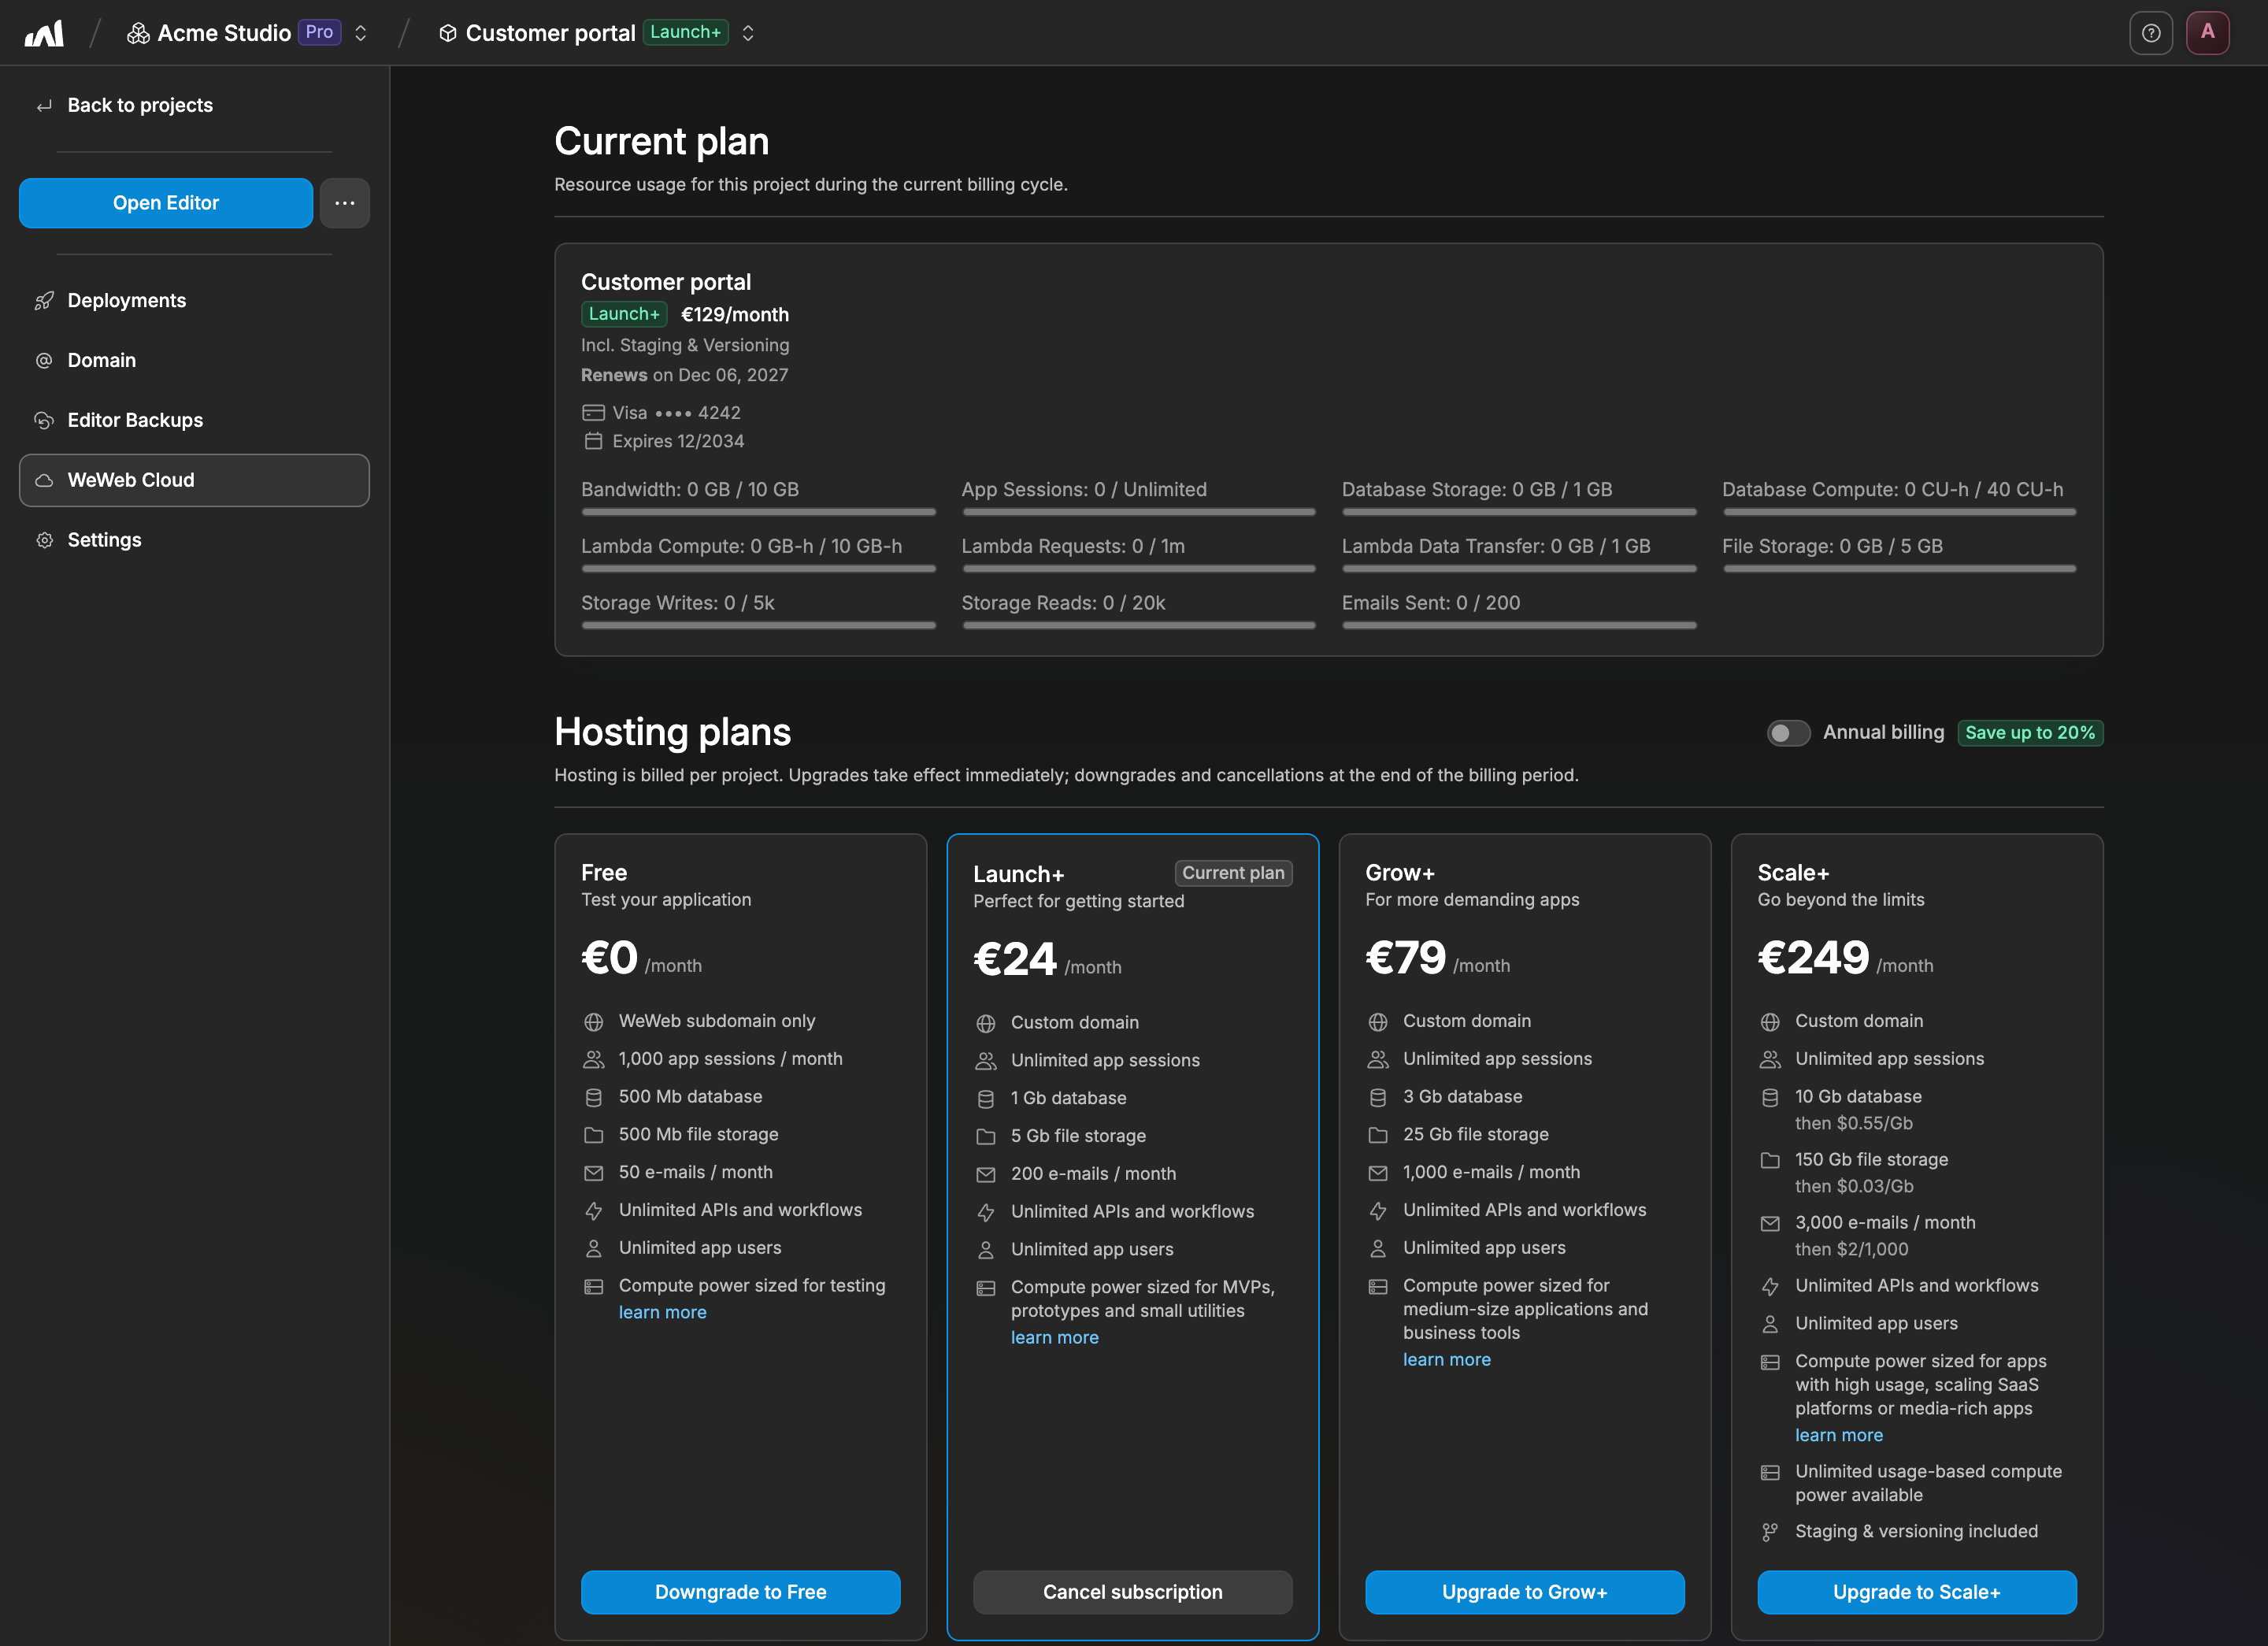
Task: Click the Free plan globe subdomain icon
Action: [593, 1022]
